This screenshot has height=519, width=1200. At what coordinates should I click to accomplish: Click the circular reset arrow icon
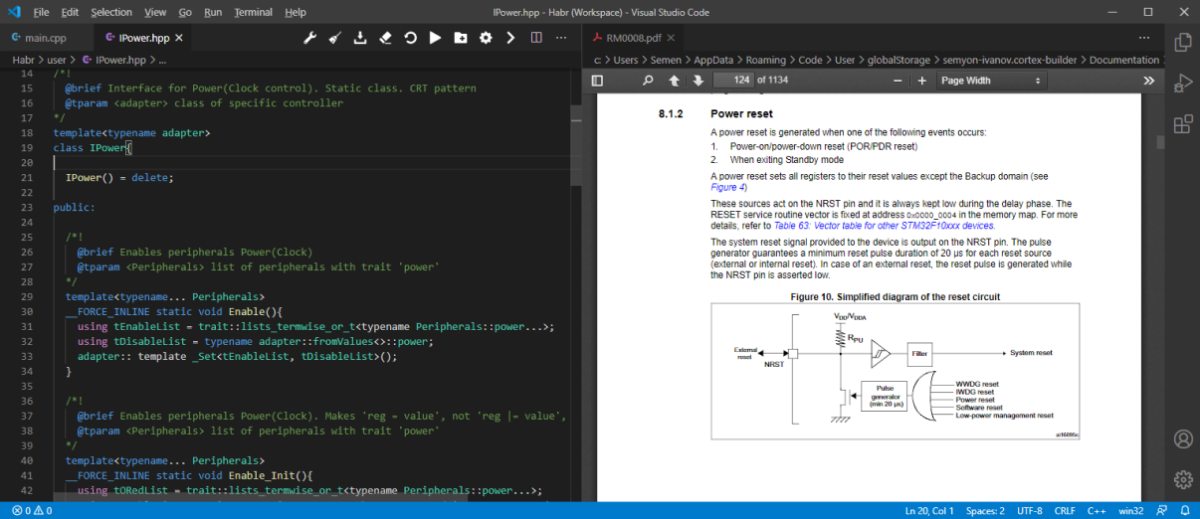410,38
